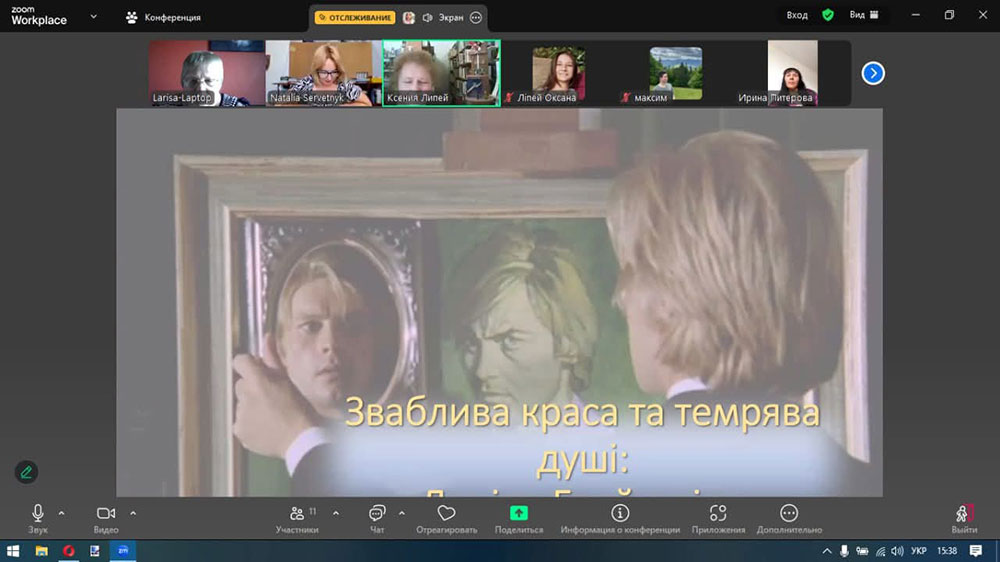Select максим participant thumbnail
This screenshot has height=562, width=1000.
(675, 73)
